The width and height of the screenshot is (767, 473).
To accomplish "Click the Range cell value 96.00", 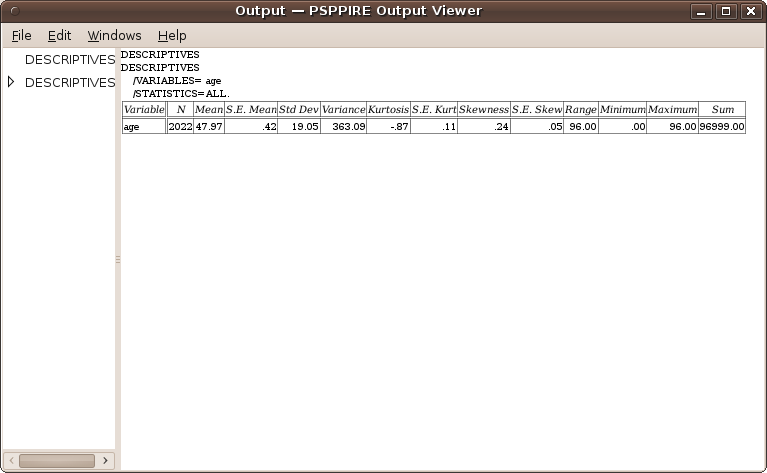I will tap(581, 127).
